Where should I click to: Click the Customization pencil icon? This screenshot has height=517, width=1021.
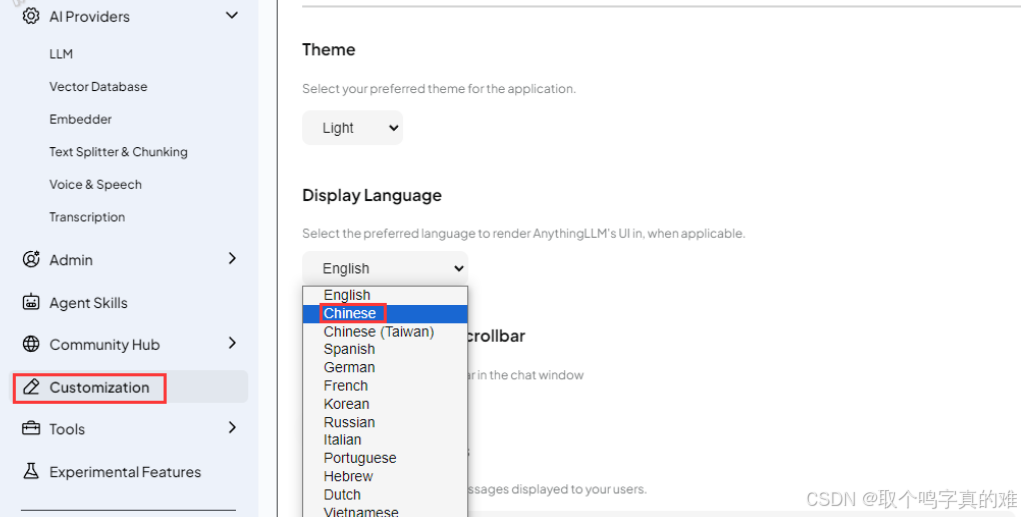31,387
